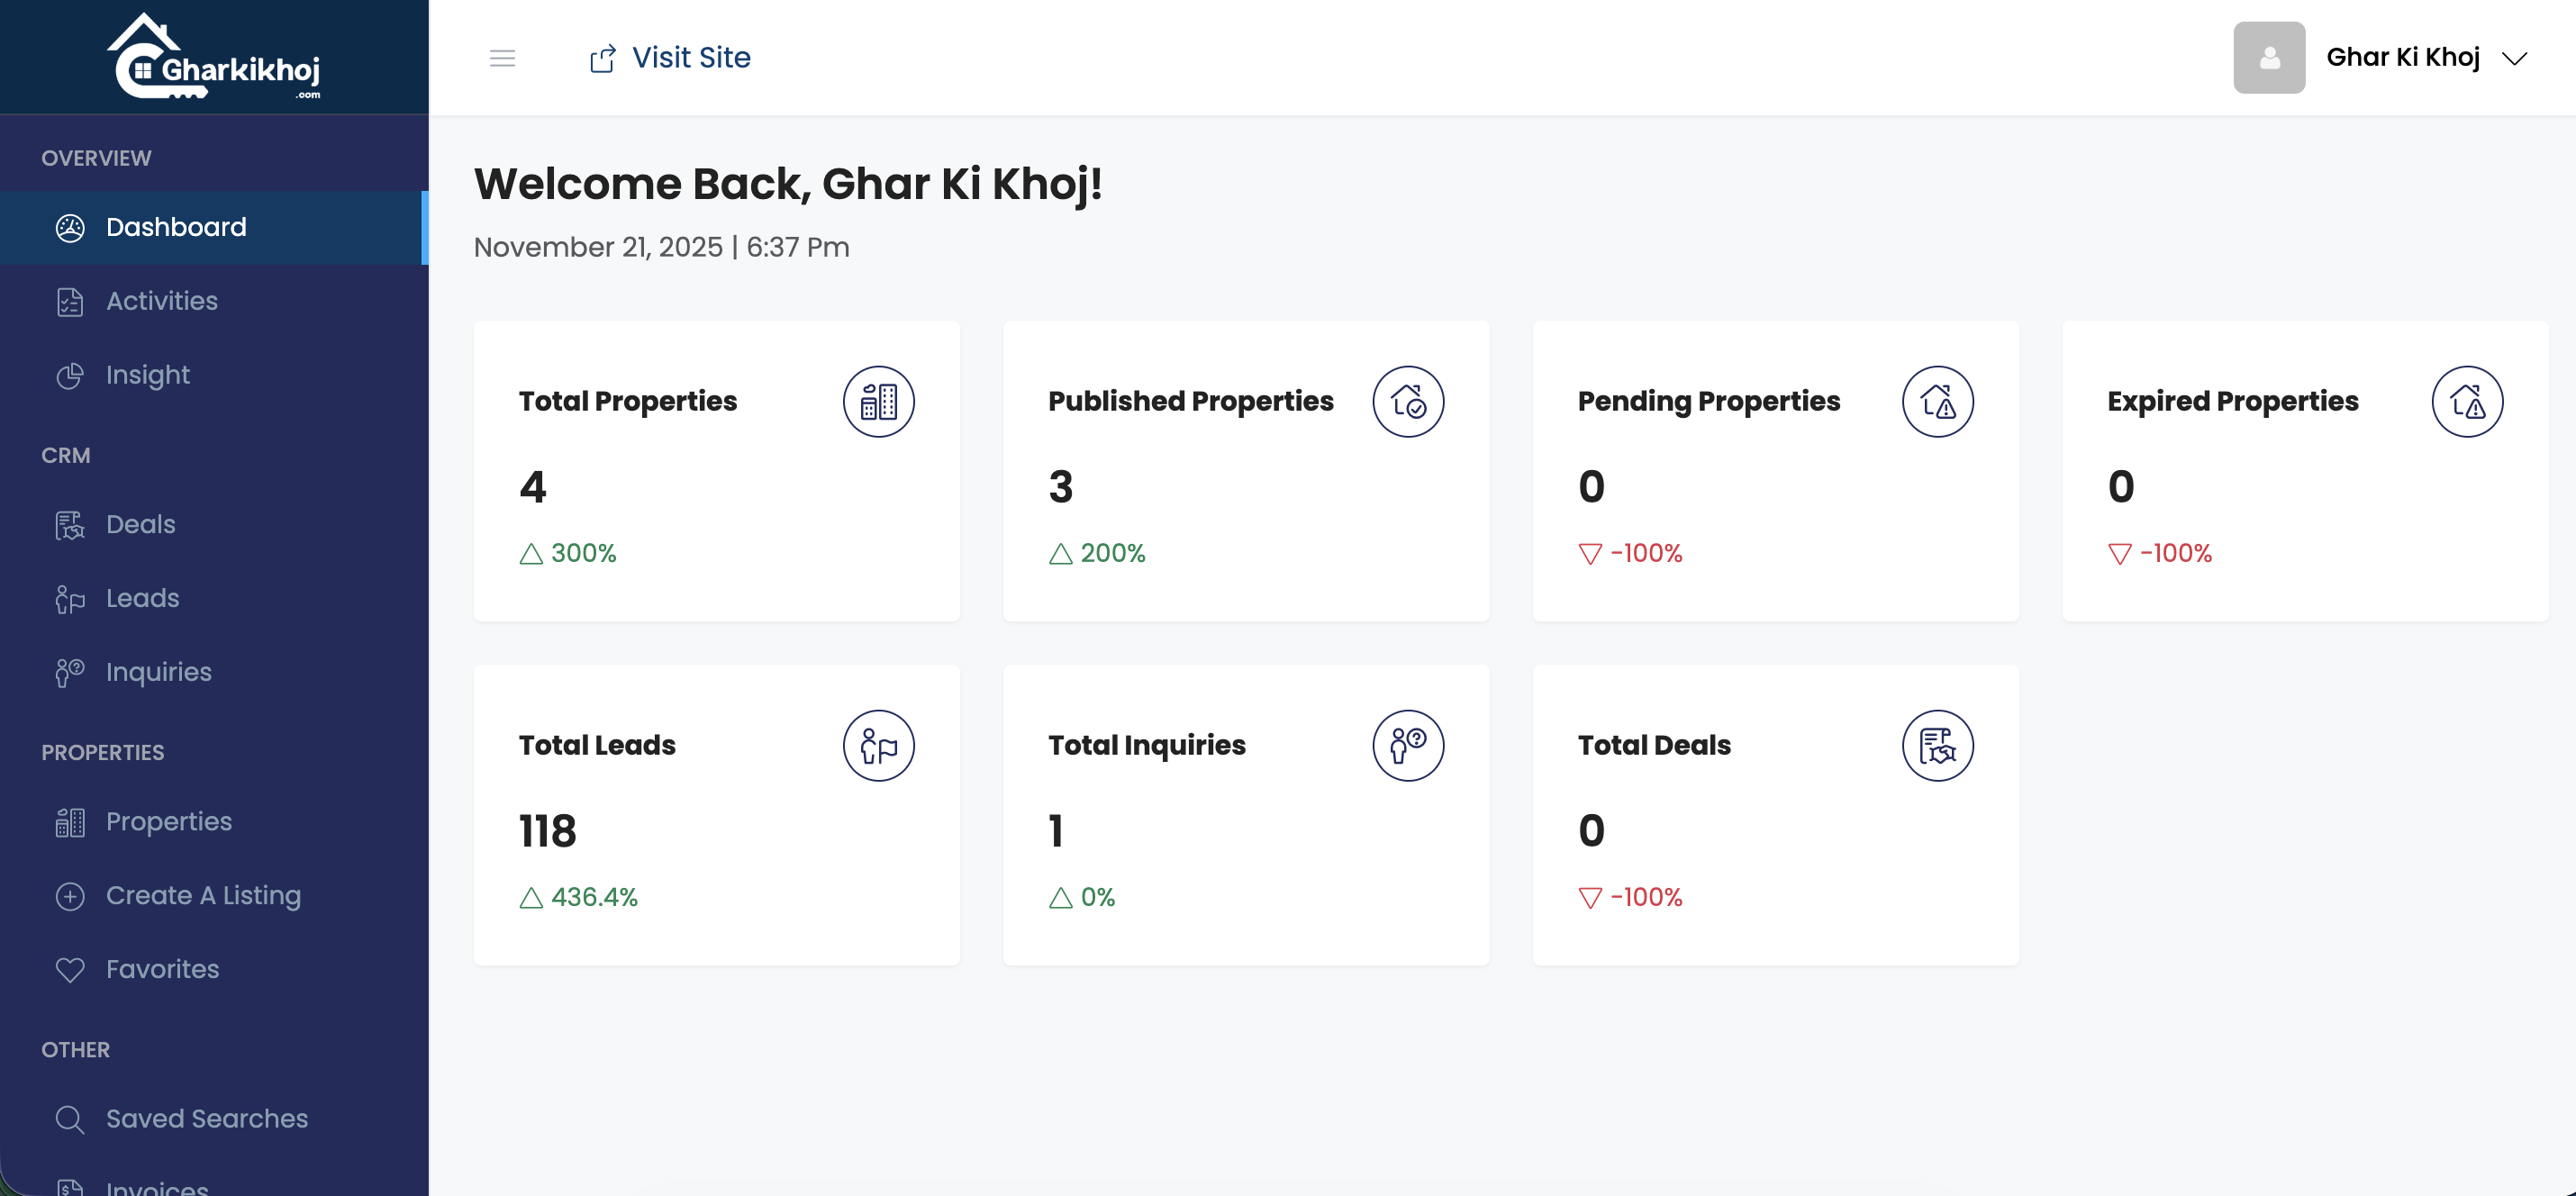Open the Activities menu item
This screenshot has height=1196, width=2576.
point(162,302)
